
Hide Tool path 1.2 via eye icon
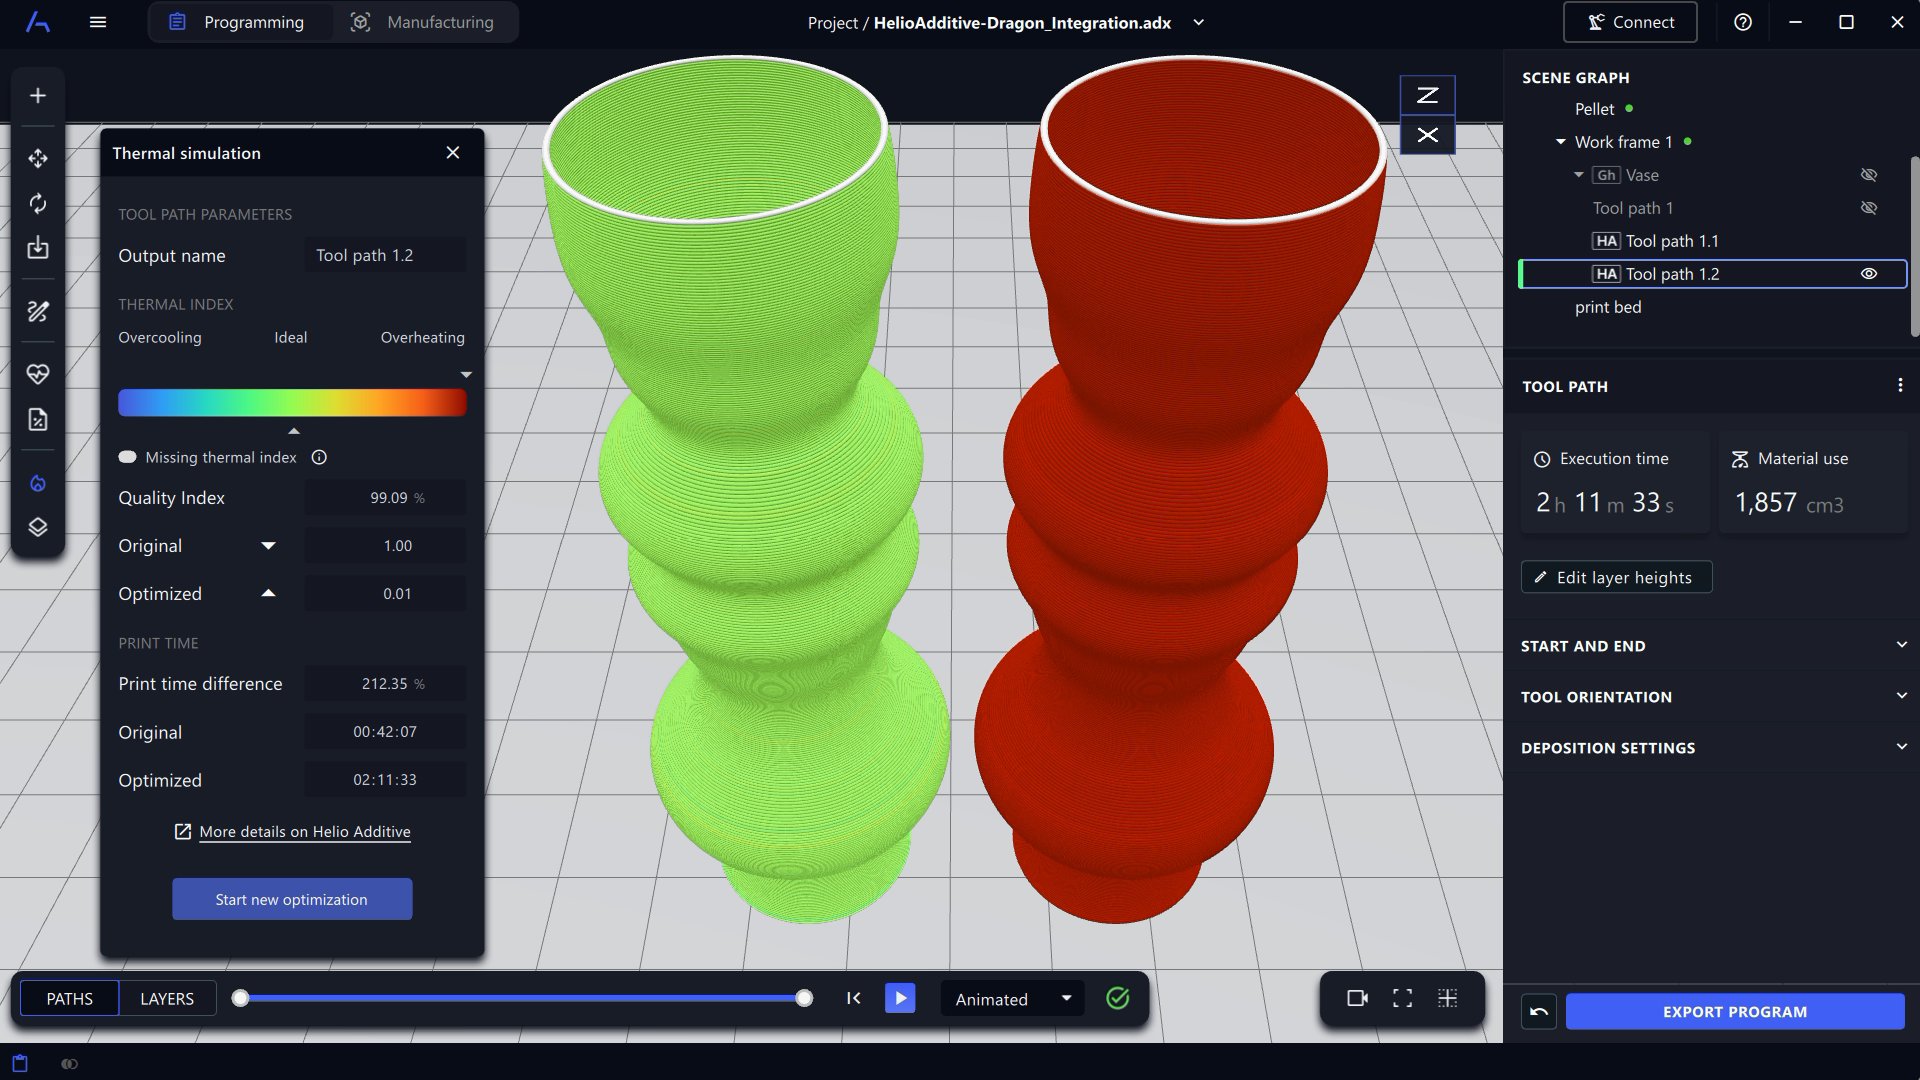[1869, 273]
